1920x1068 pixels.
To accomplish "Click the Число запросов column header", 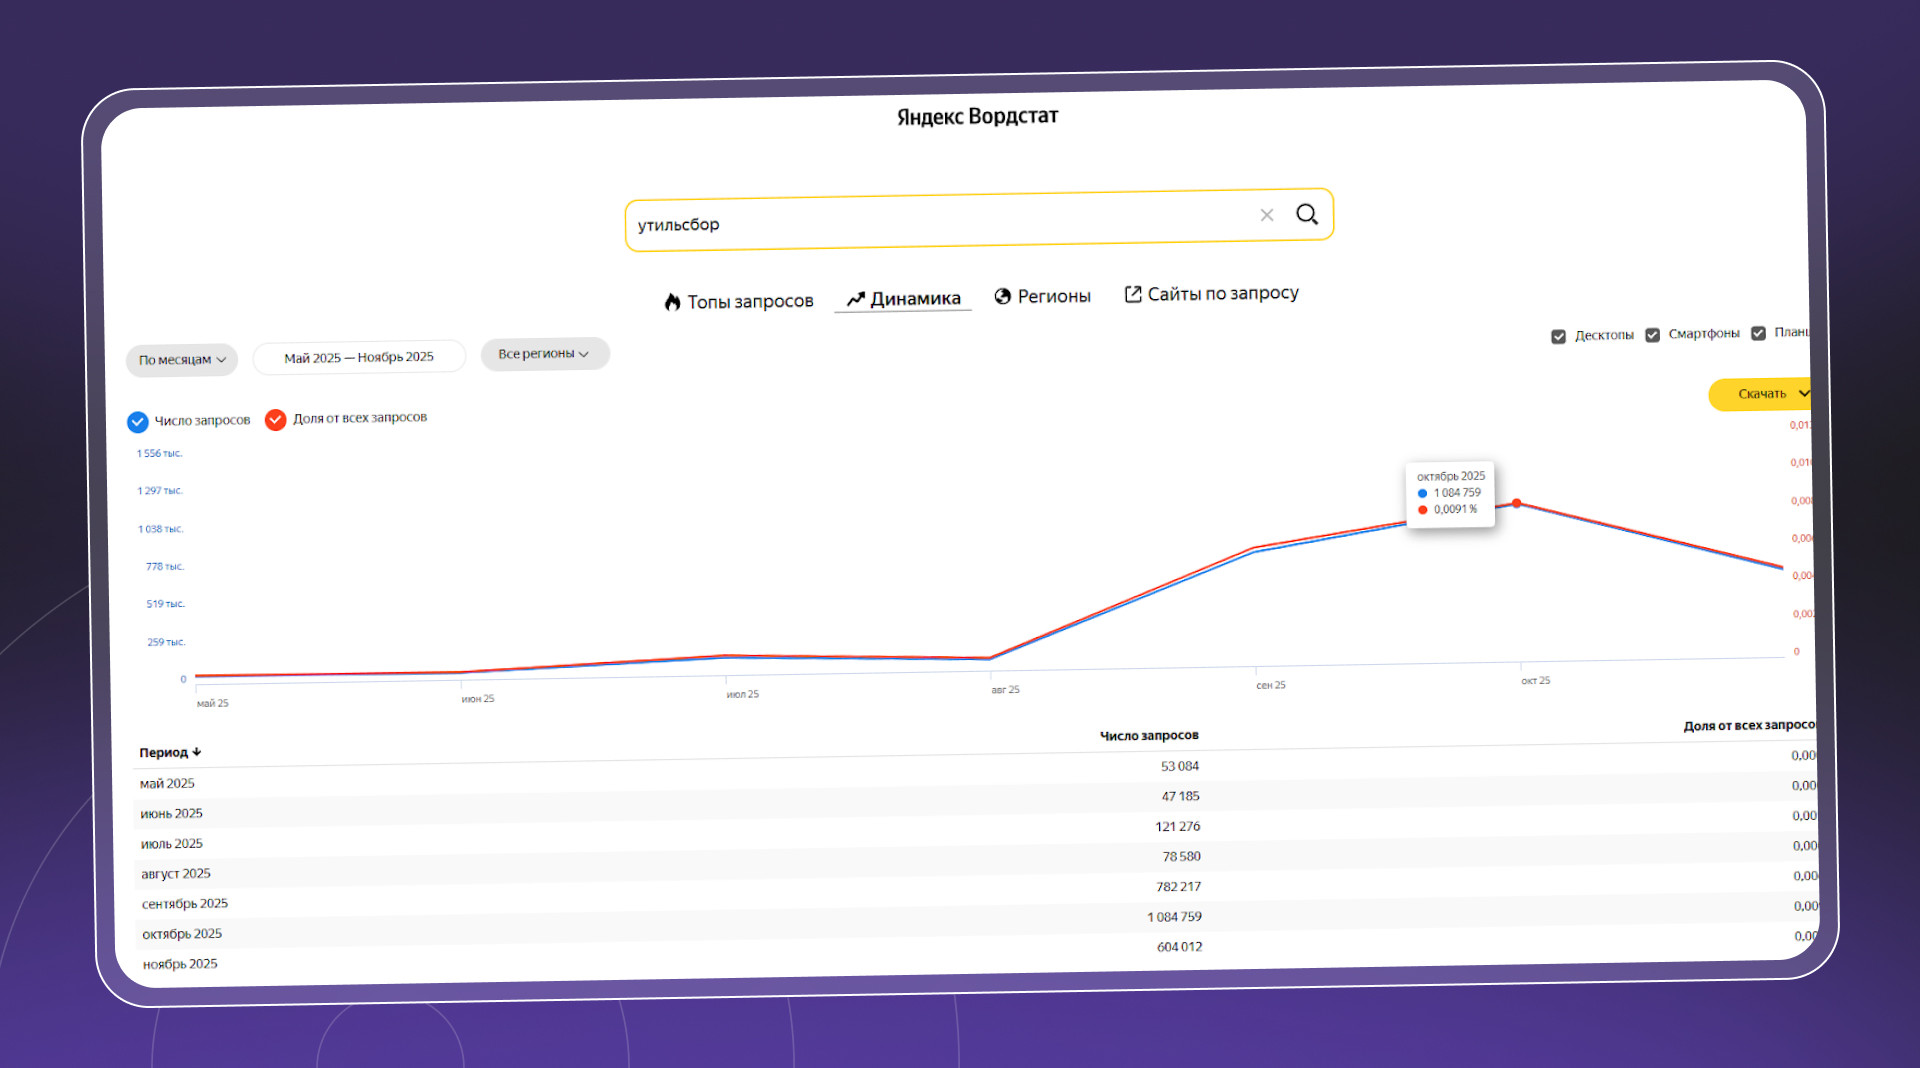I will tap(1149, 736).
